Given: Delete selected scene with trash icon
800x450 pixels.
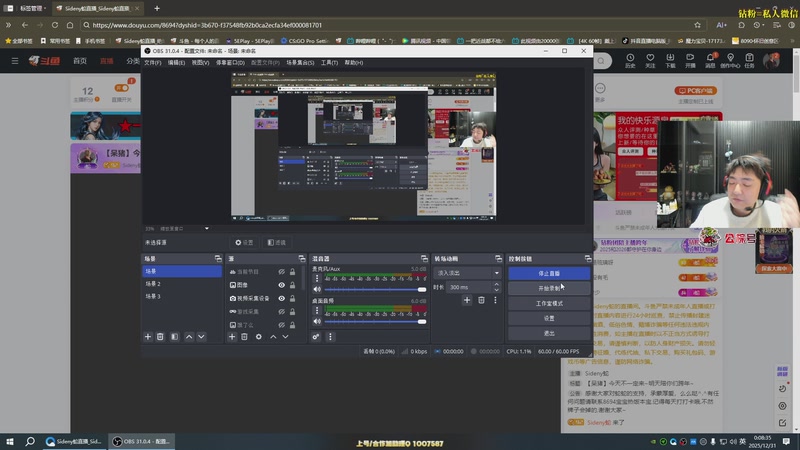Looking at the screenshot, I should (160, 337).
